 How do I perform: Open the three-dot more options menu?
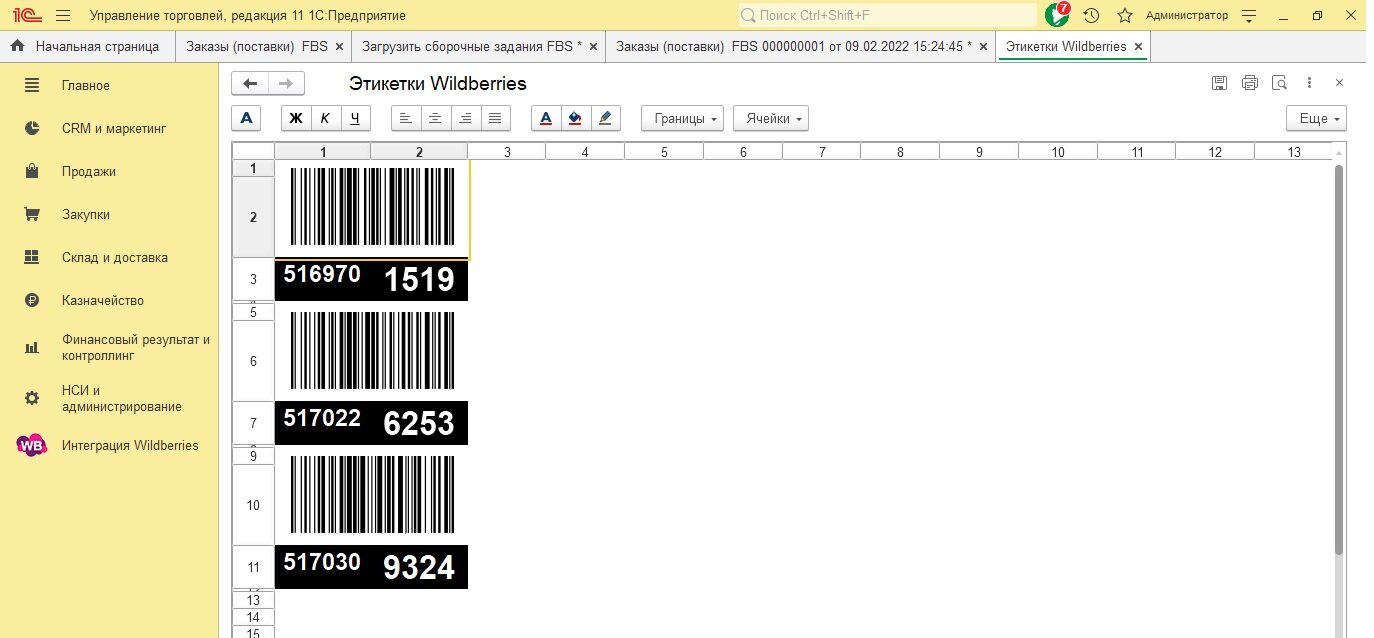tap(1310, 83)
